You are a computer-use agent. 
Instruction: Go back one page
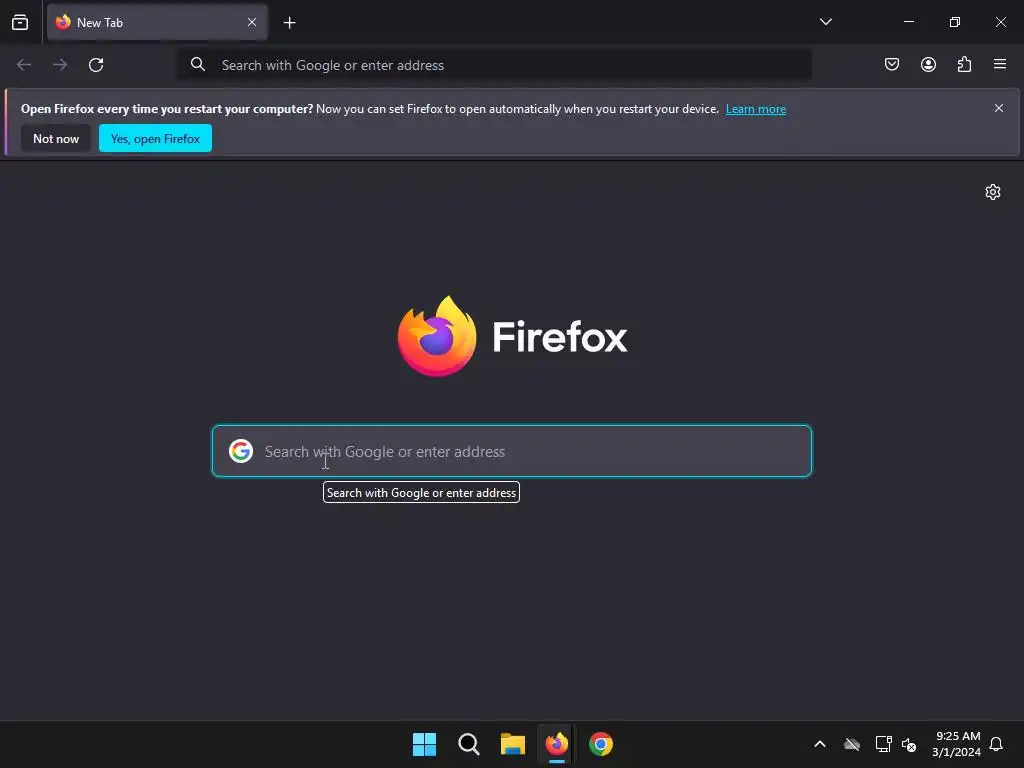pos(24,65)
